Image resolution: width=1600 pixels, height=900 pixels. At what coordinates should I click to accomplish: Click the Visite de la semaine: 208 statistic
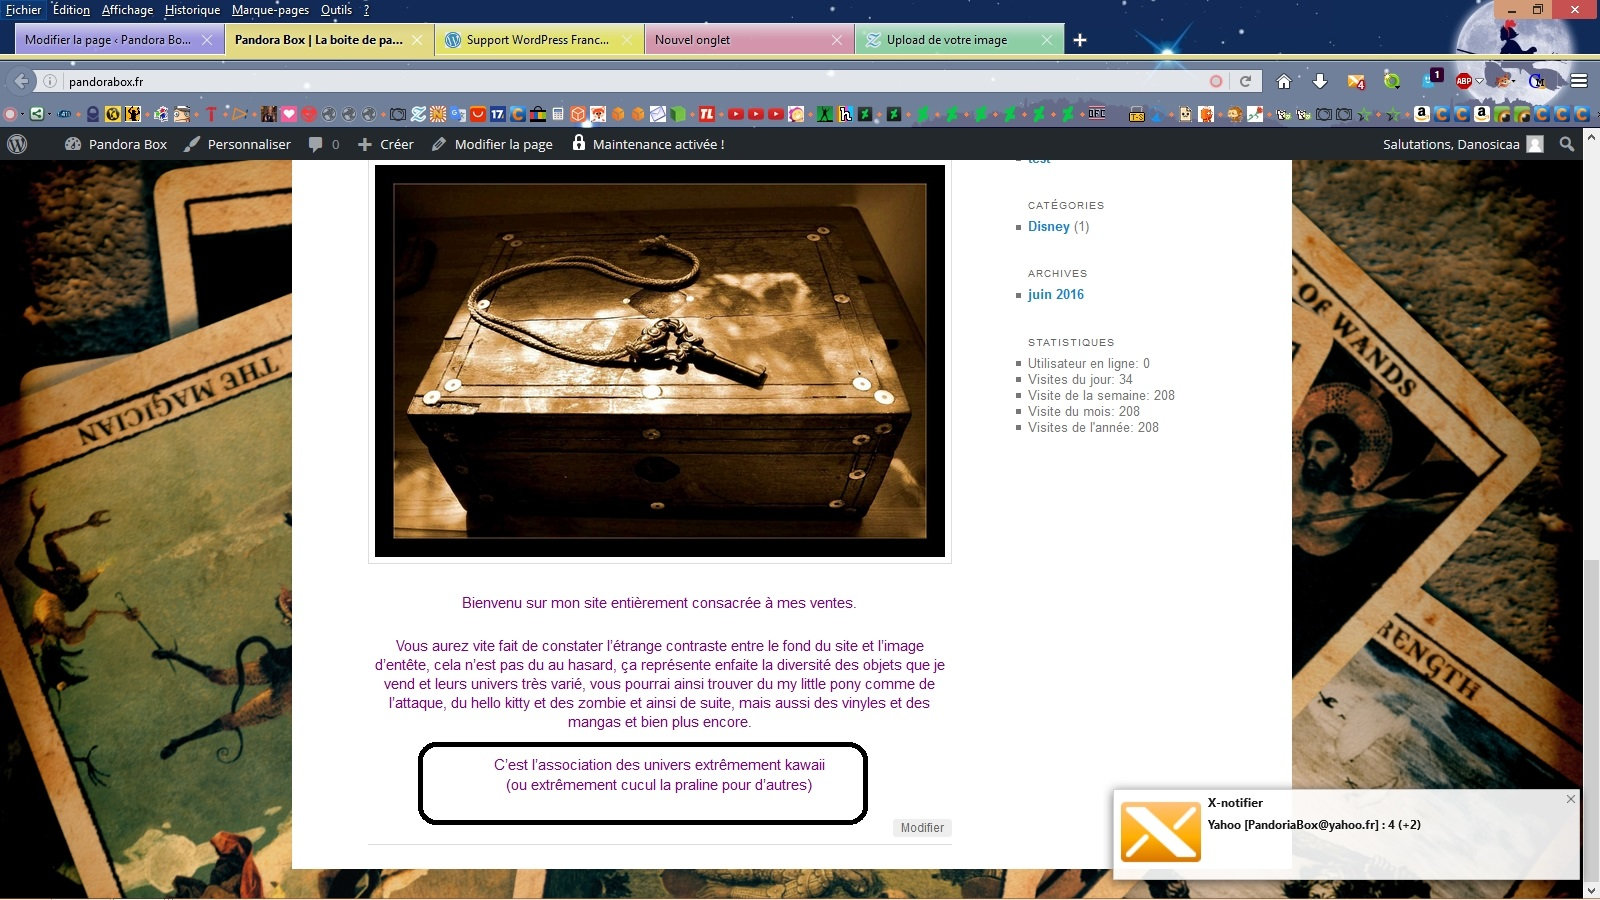1101,395
